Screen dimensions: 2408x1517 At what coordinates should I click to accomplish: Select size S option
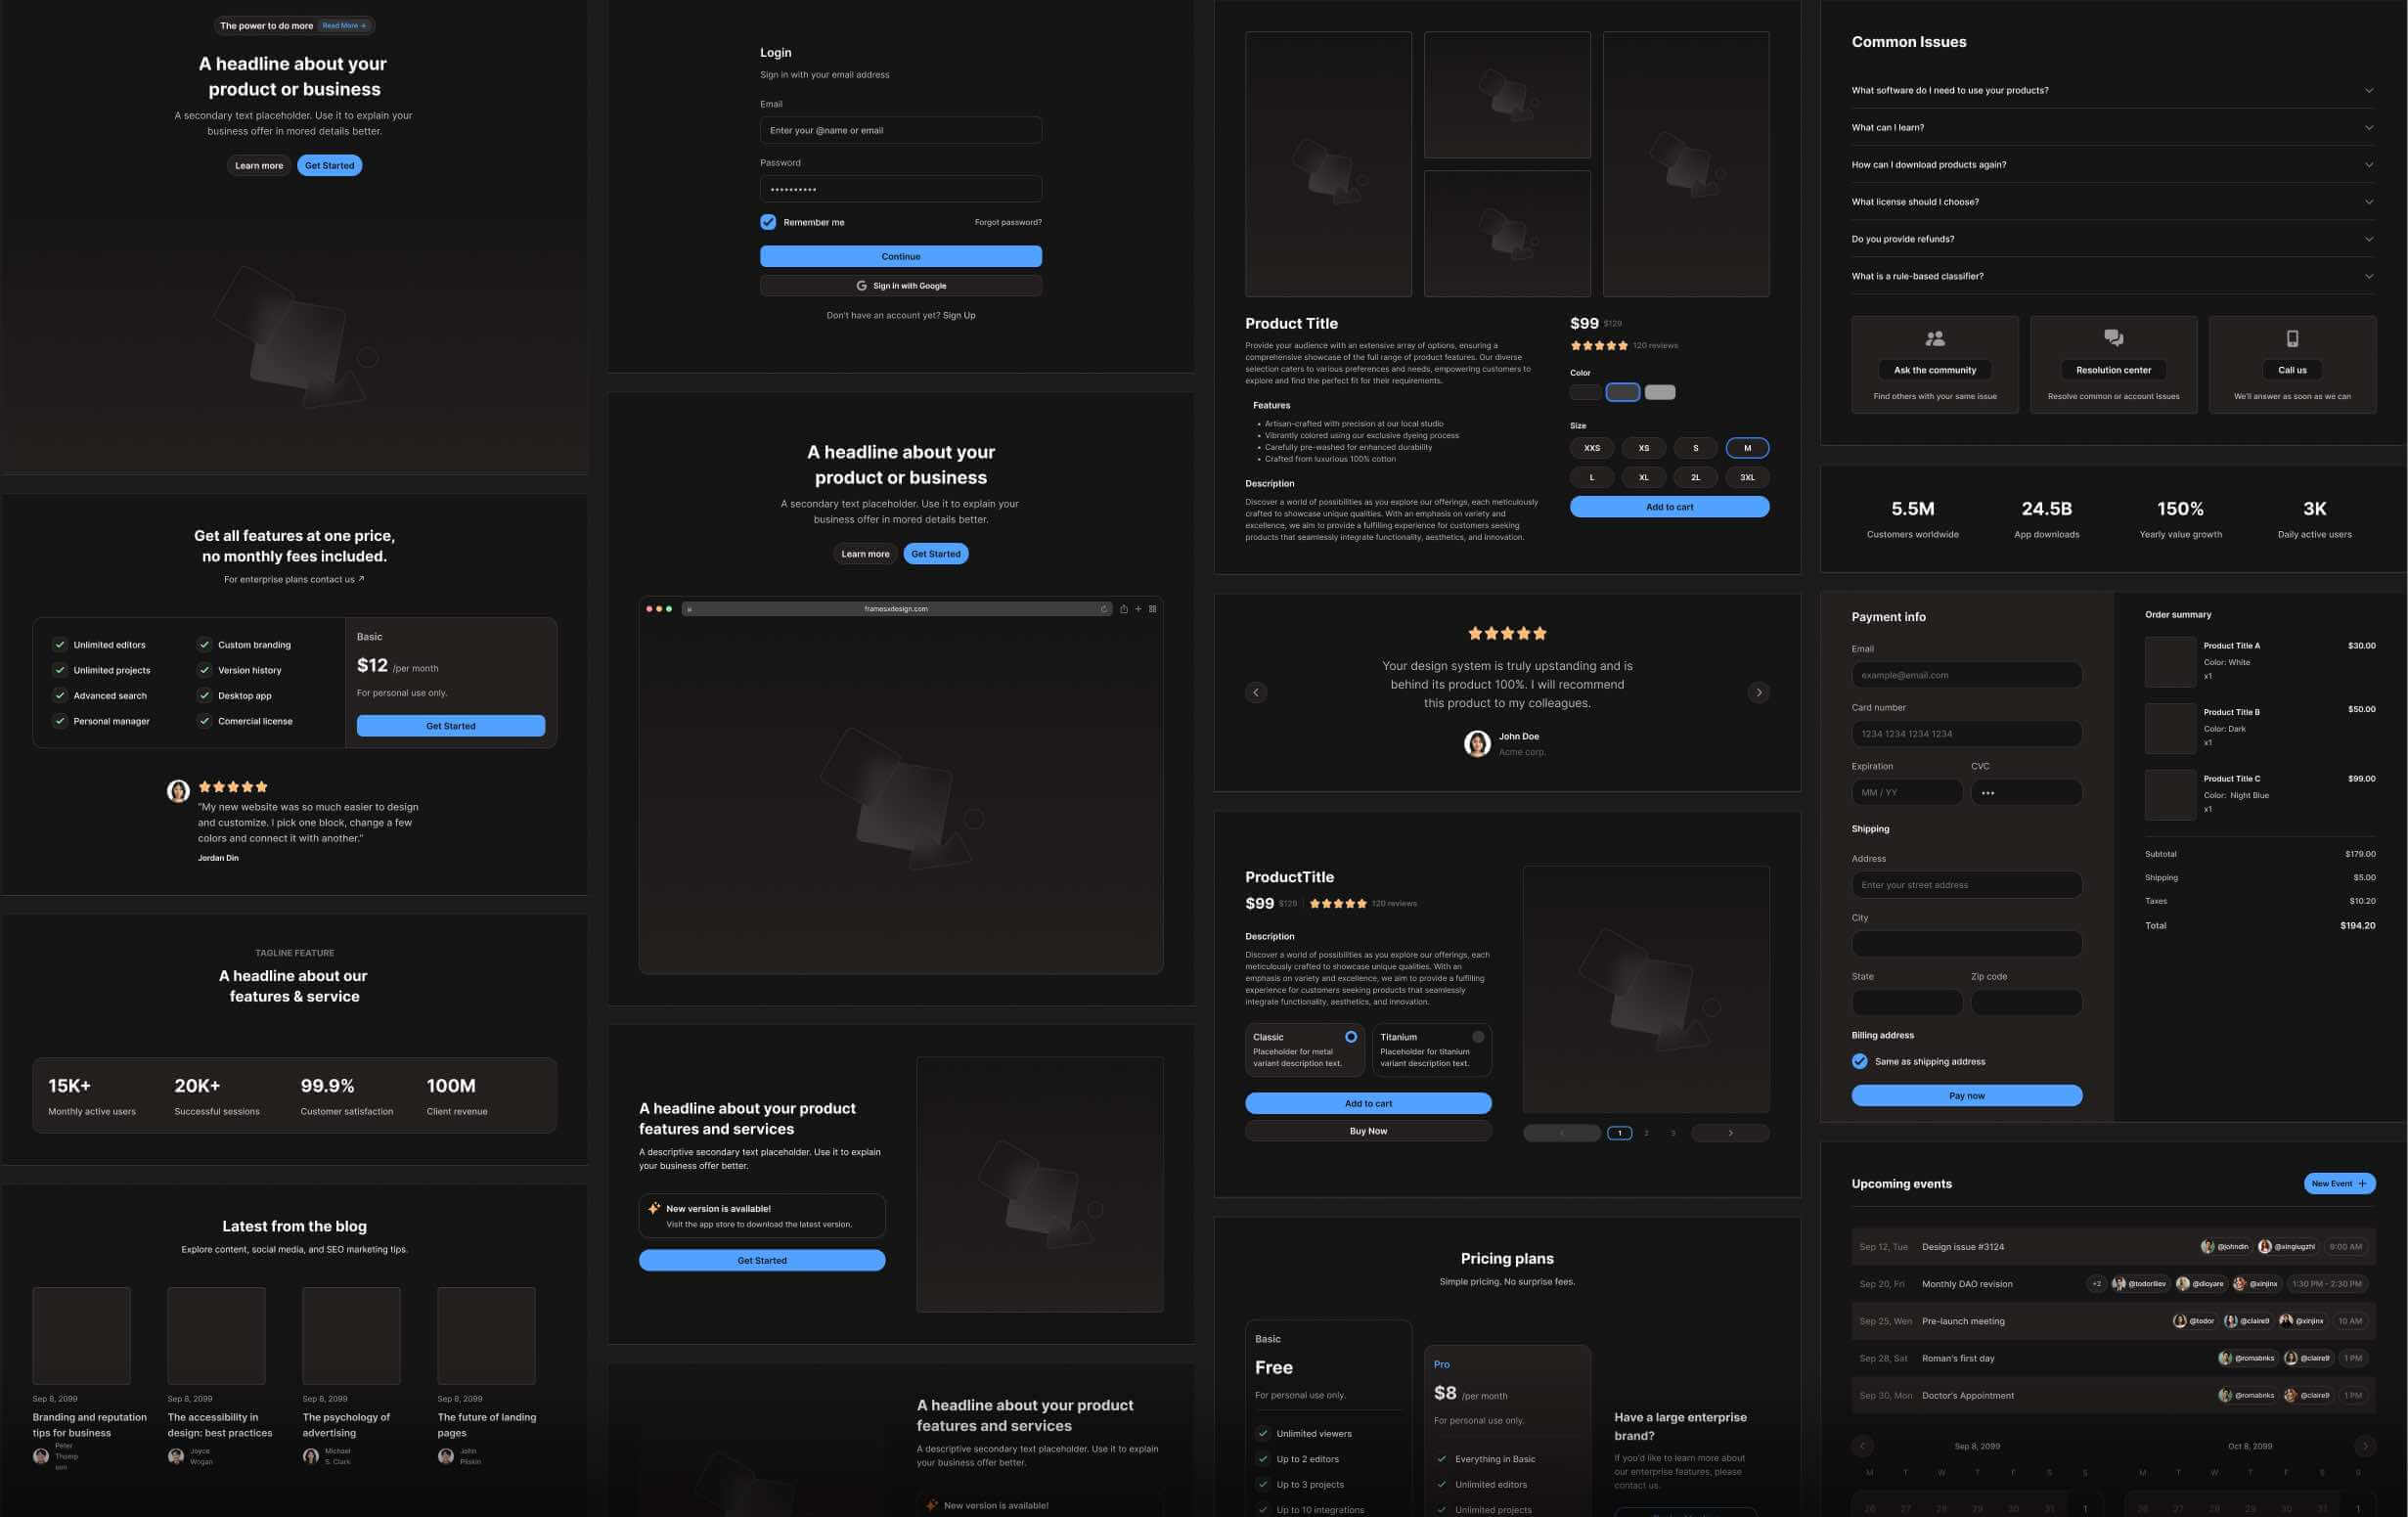point(1695,448)
